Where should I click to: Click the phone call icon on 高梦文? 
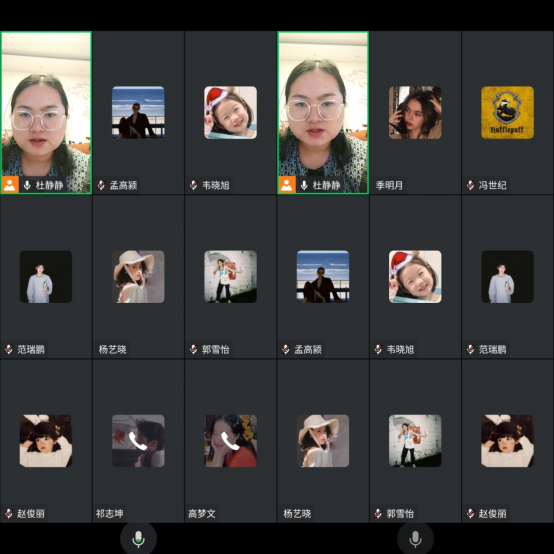point(230,441)
